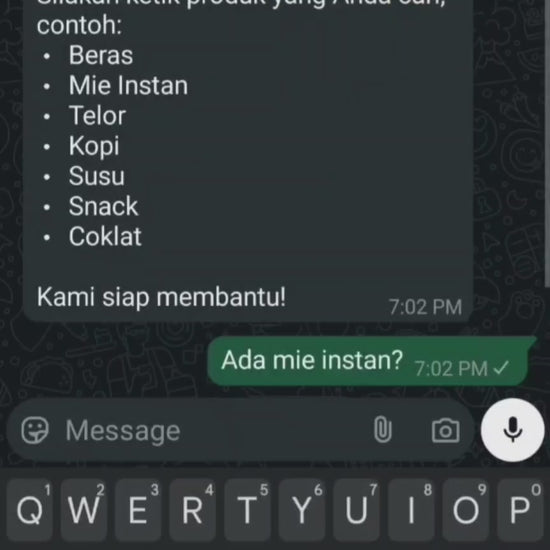The height and width of the screenshot is (550, 550).
Task: Tap the O key on keyboard
Action: [465, 510]
